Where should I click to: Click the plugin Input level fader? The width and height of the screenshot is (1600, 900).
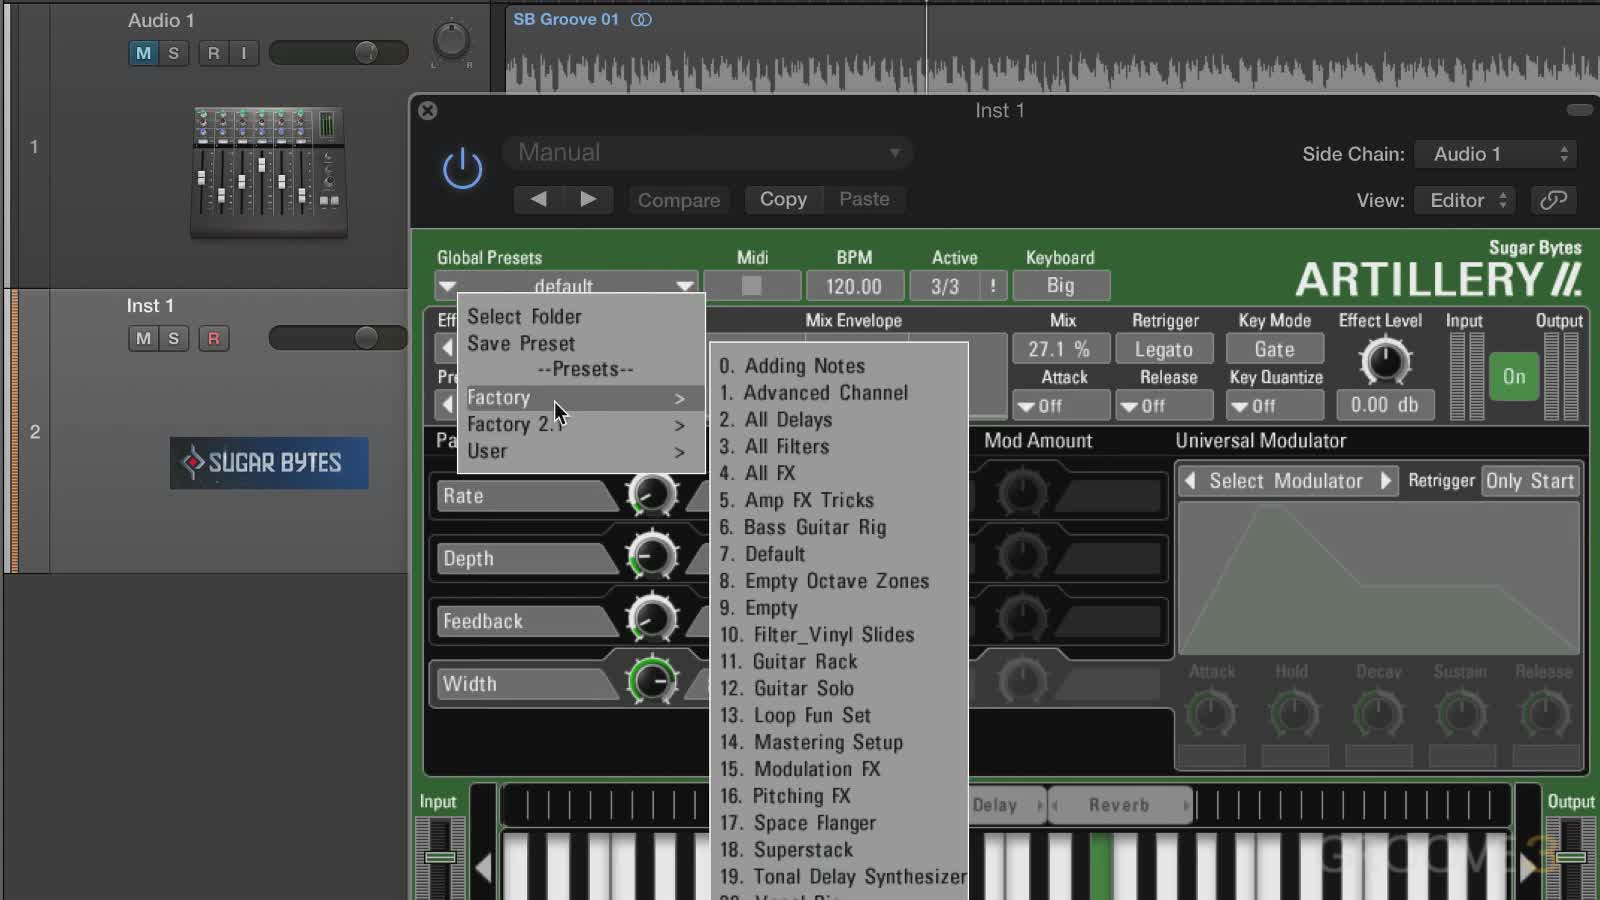440,858
